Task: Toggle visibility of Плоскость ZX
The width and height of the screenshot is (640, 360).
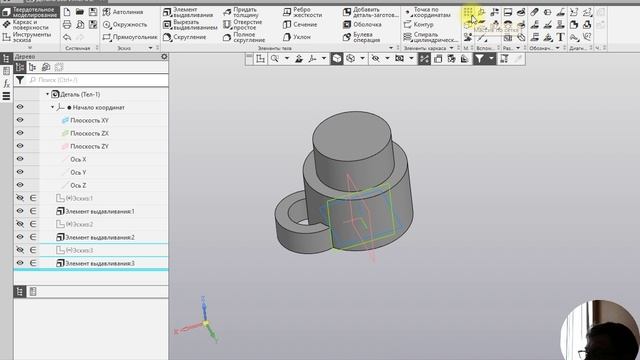Action: pos(20,133)
